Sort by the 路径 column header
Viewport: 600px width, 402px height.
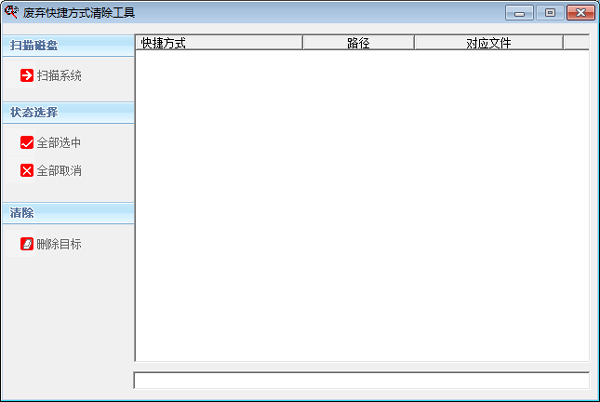(358, 42)
